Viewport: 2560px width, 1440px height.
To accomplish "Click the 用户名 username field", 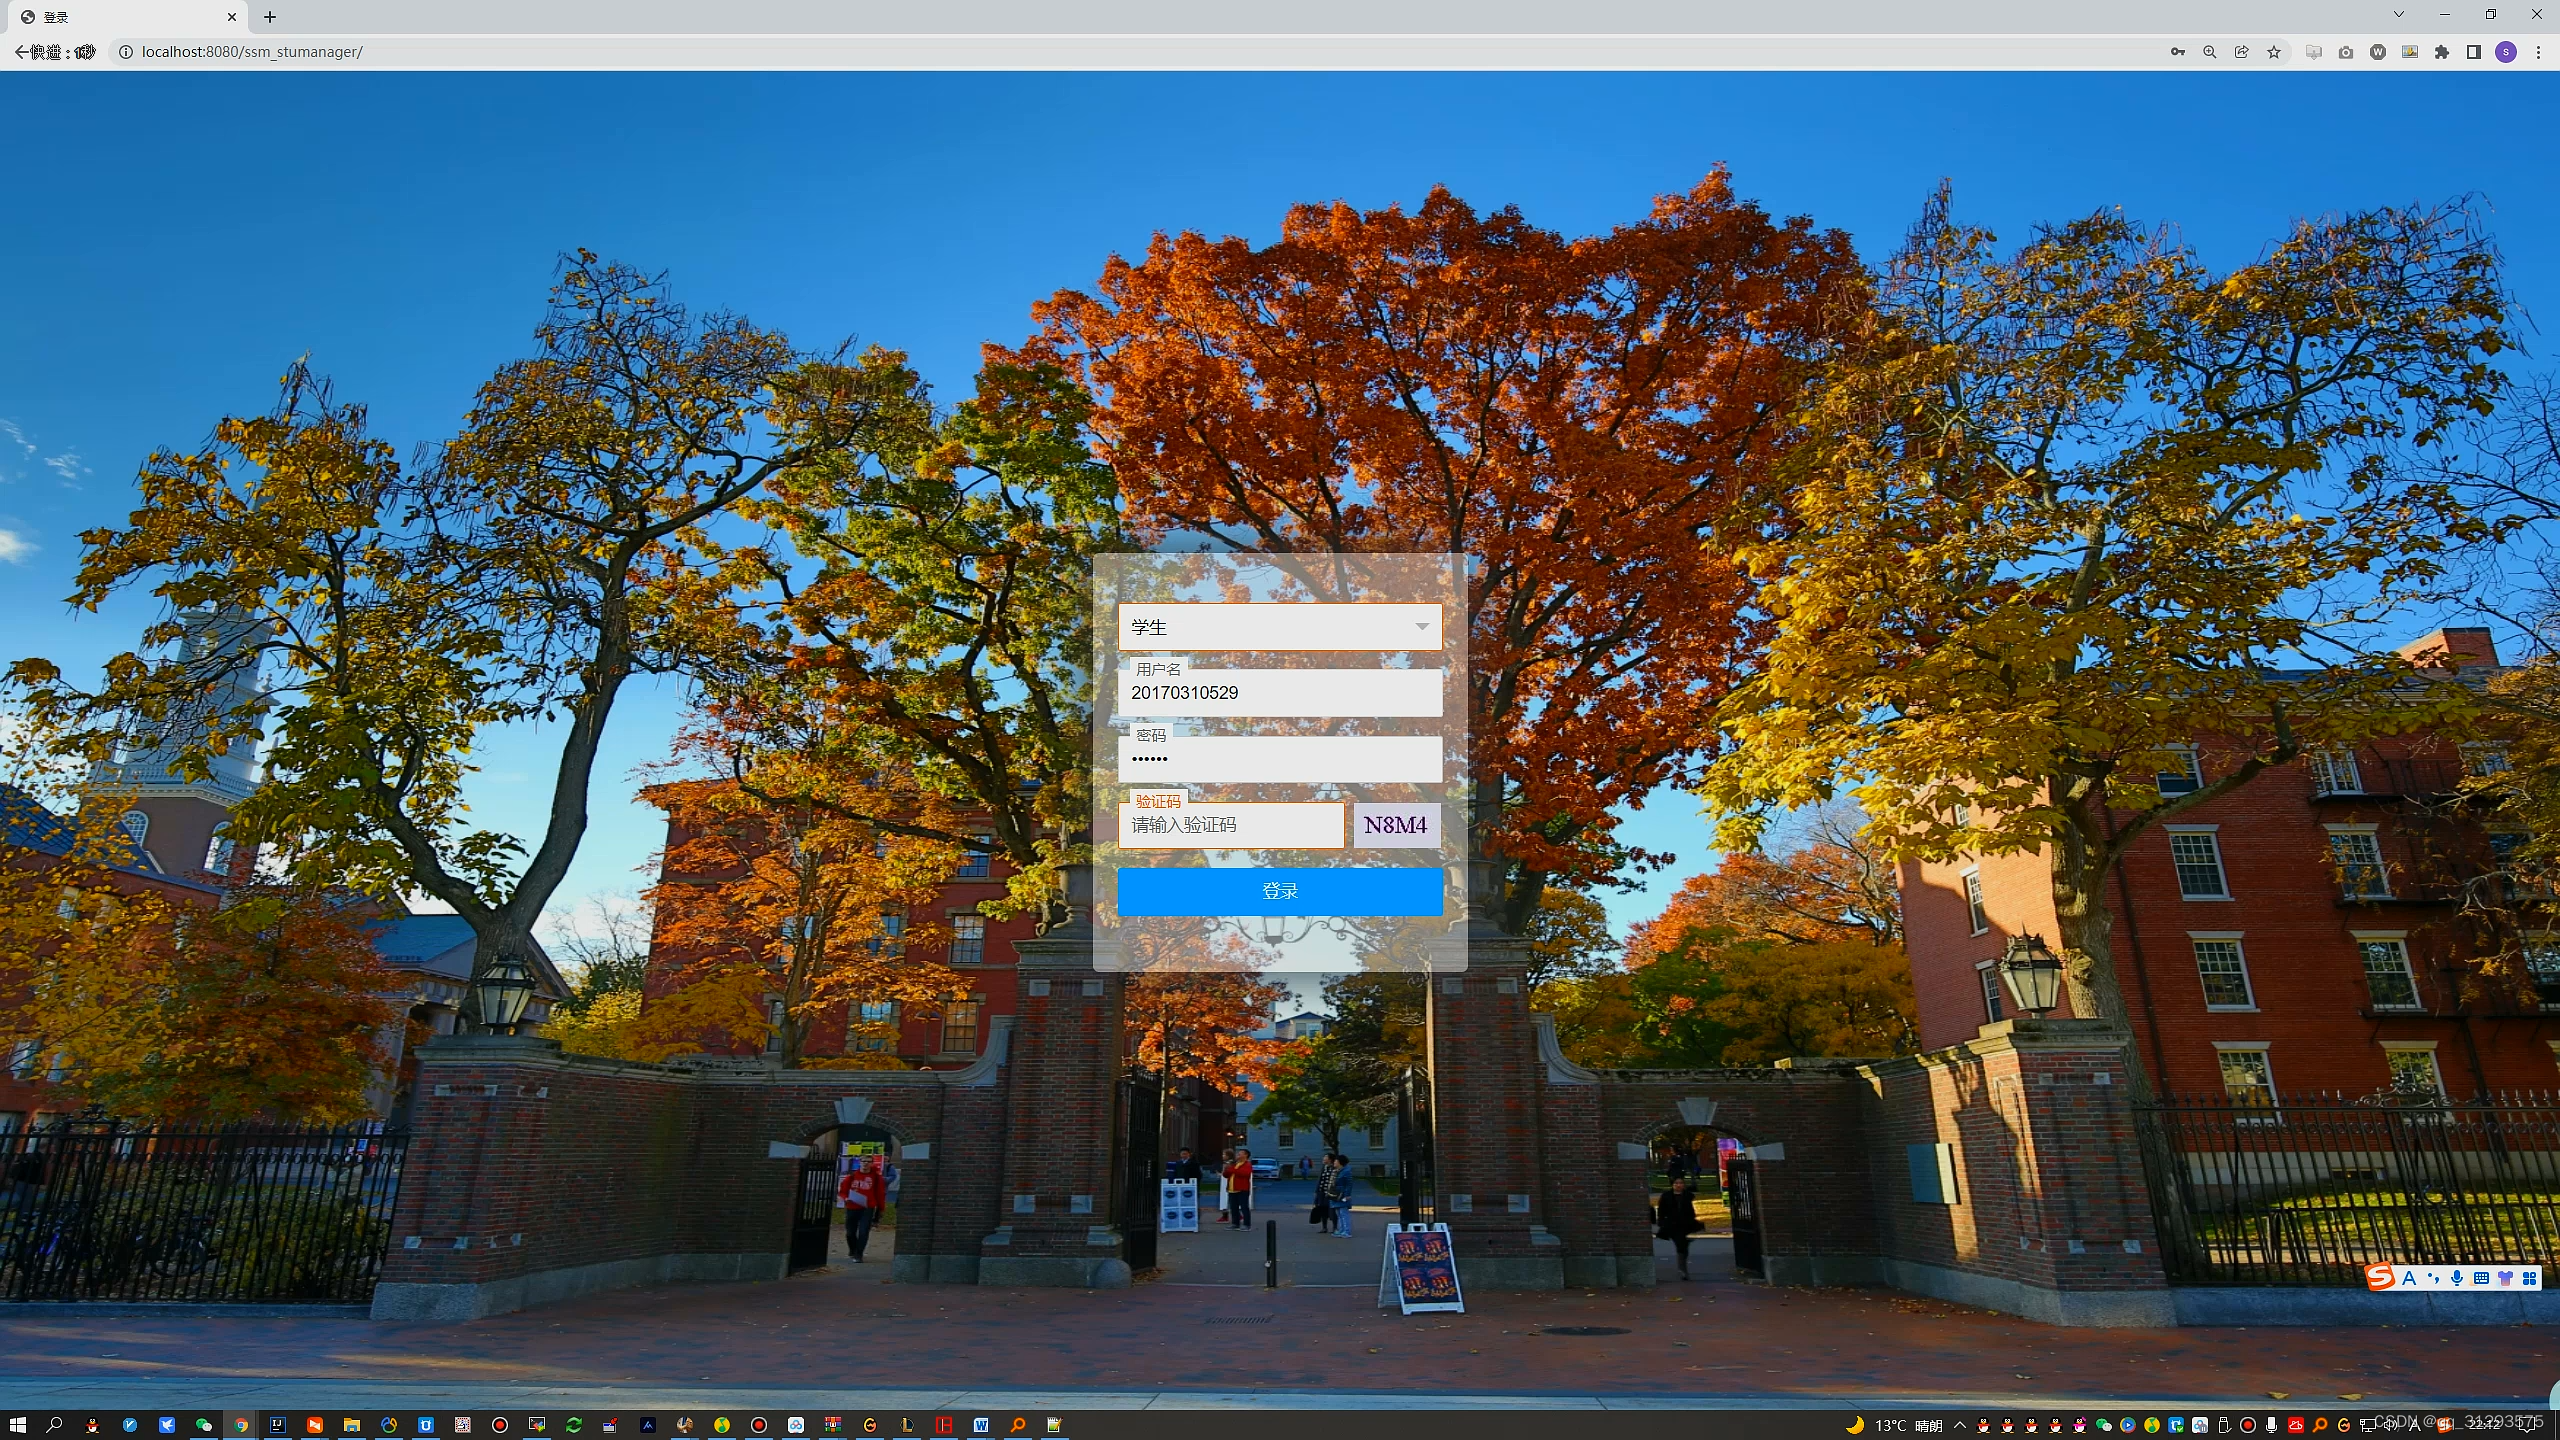I will click(x=1279, y=693).
